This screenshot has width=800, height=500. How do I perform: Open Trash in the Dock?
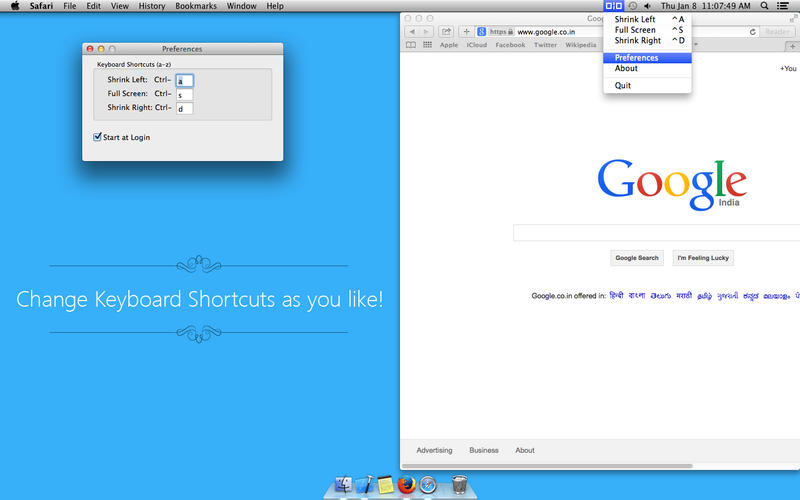click(x=460, y=485)
